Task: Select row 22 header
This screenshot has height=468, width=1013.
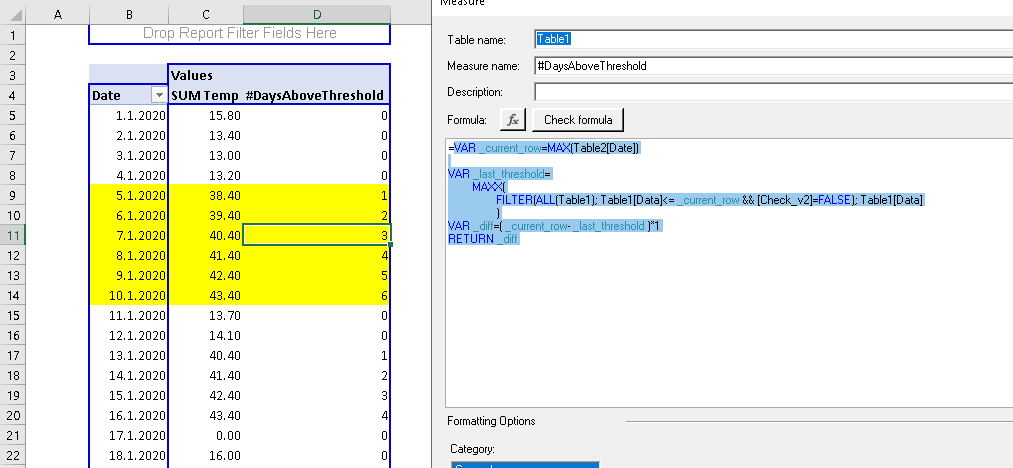Action: (x=12, y=456)
